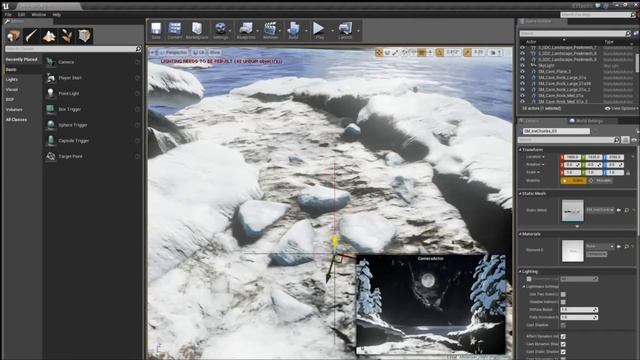Screen dimensions: 640x360
Task: Toggle Shadow Indirect Only checkbox
Action: click(x=563, y=302)
